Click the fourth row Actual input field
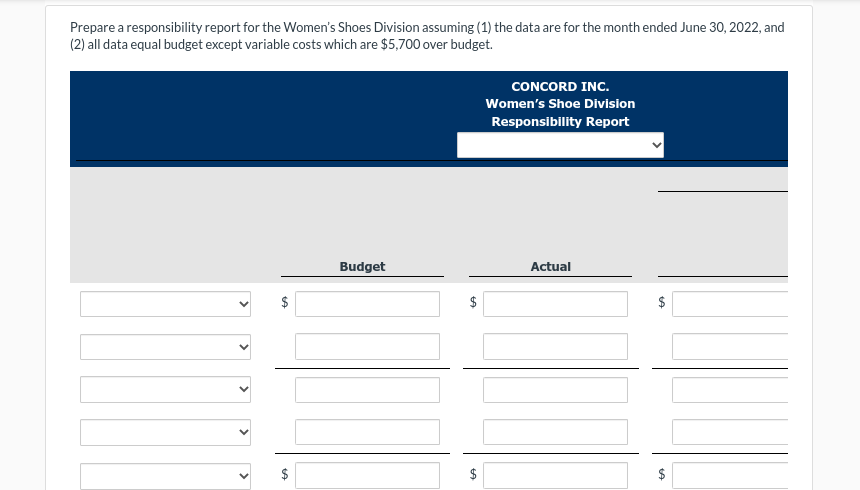The width and height of the screenshot is (860, 490). [556, 432]
